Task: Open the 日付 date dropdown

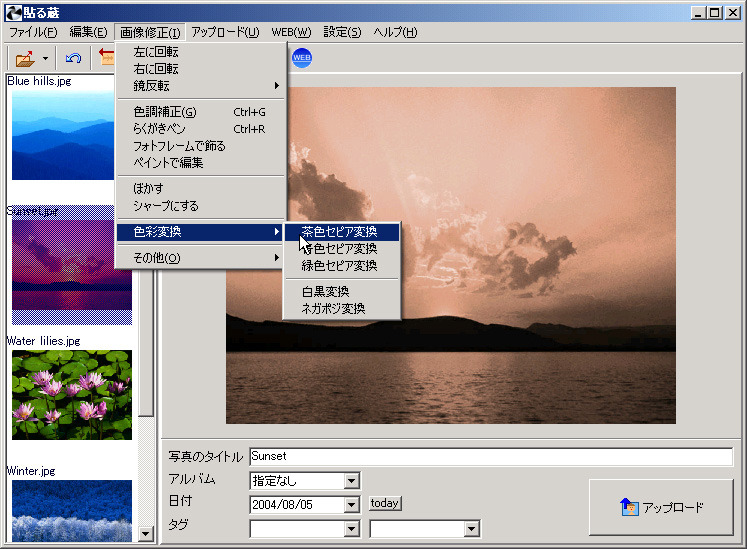Action: click(x=352, y=505)
